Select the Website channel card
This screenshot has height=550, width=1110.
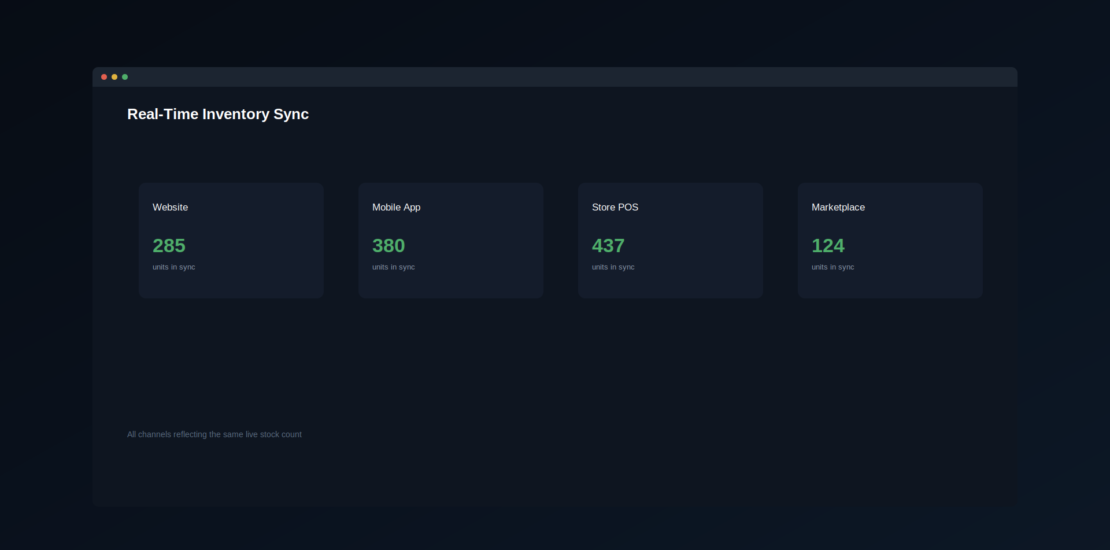point(231,241)
